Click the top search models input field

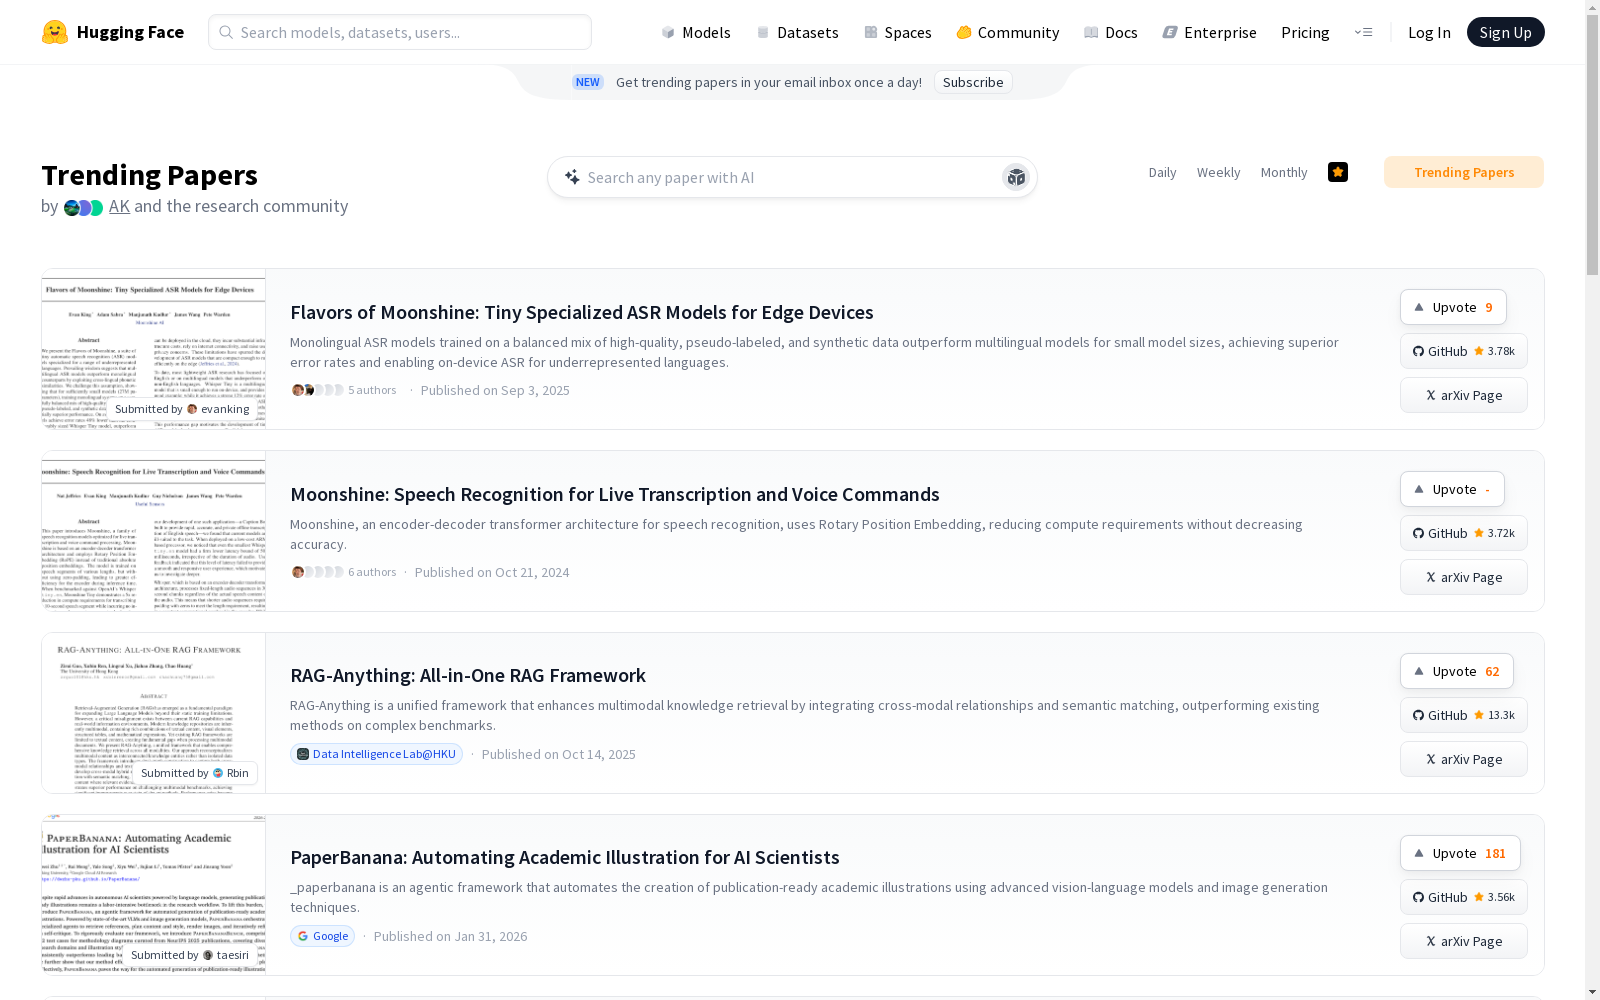400,32
